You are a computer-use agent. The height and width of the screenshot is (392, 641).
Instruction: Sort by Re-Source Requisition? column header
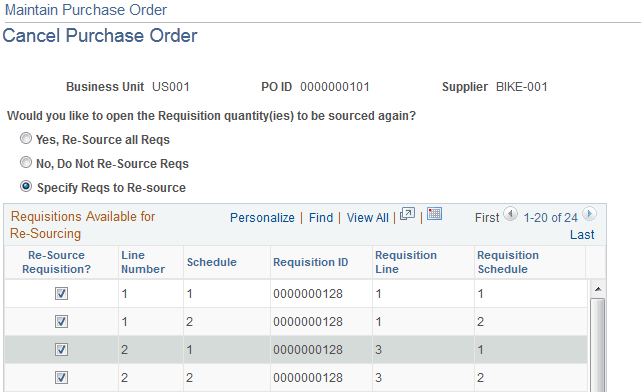56,262
